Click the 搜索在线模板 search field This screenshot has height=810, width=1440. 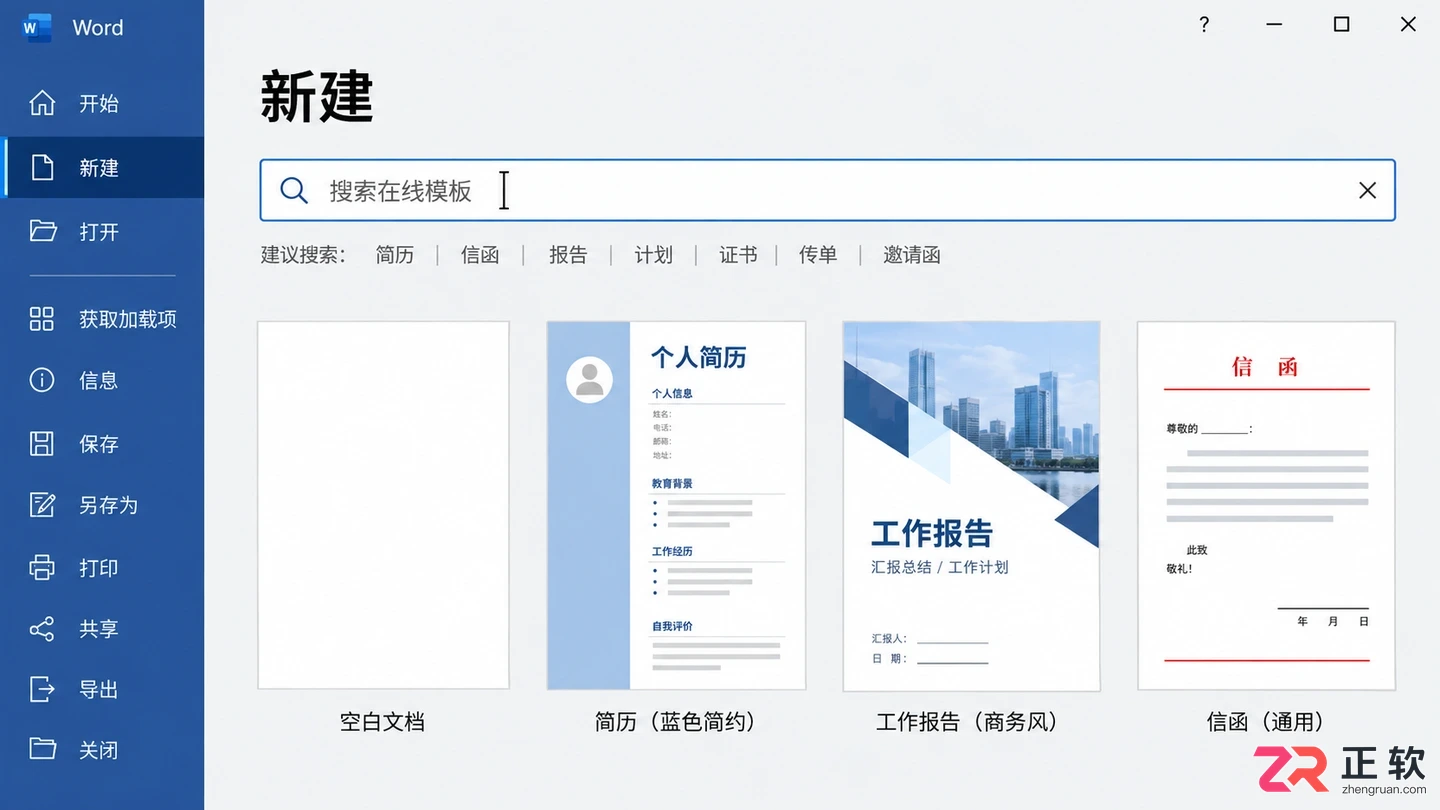tap(827, 190)
